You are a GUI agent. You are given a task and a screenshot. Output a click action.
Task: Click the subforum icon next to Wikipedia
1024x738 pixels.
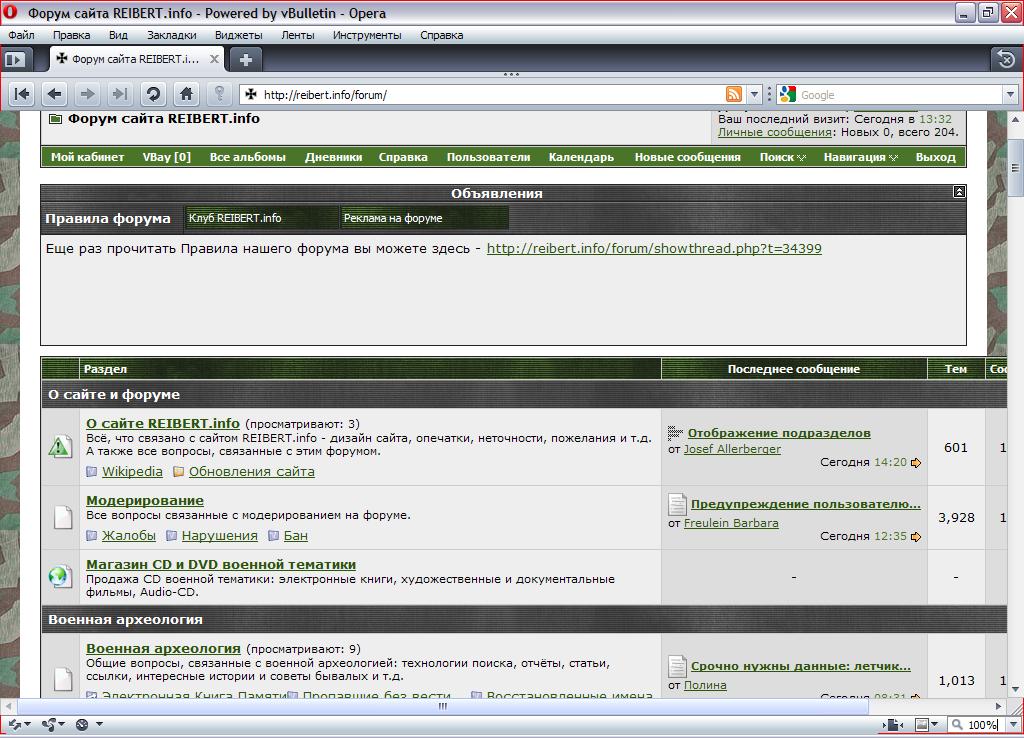pos(91,472)
